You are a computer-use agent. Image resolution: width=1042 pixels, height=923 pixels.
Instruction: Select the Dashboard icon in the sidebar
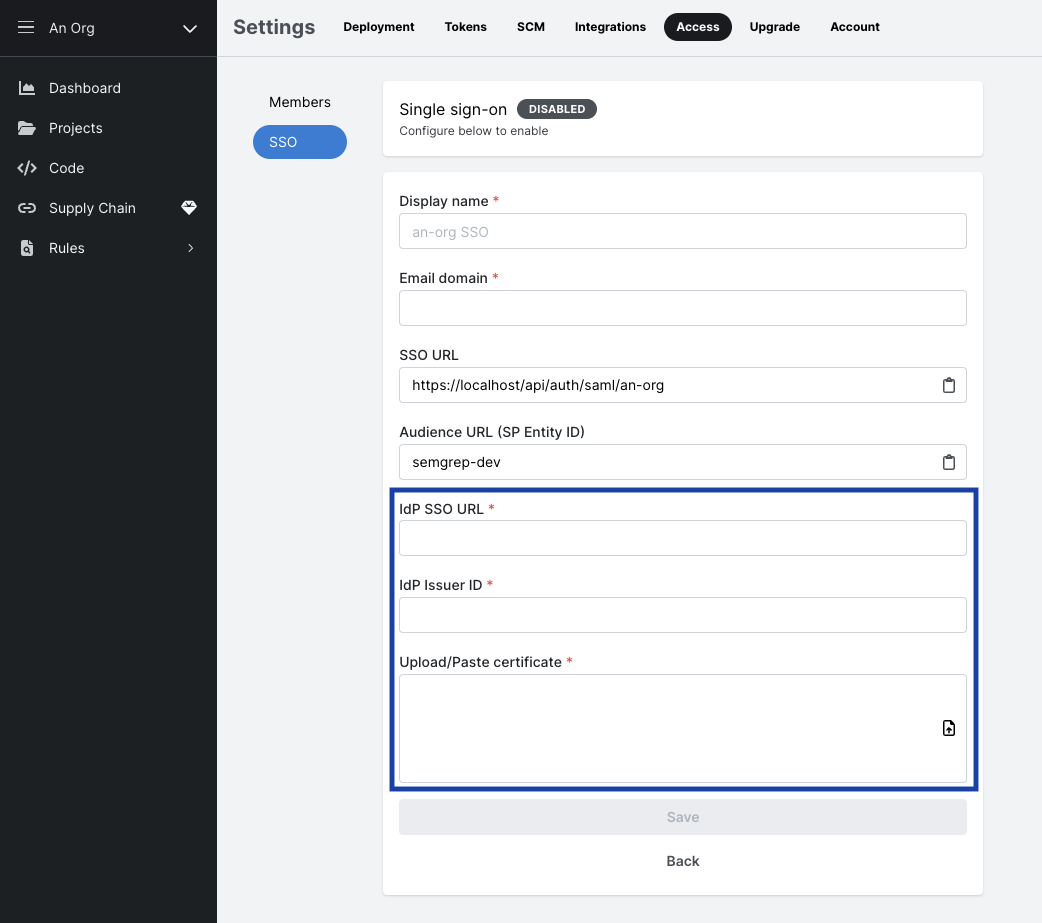tap(28, 88)
